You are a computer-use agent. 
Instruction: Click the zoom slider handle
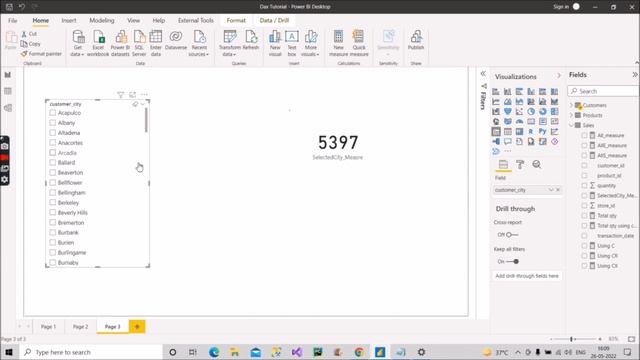point(571,339)
